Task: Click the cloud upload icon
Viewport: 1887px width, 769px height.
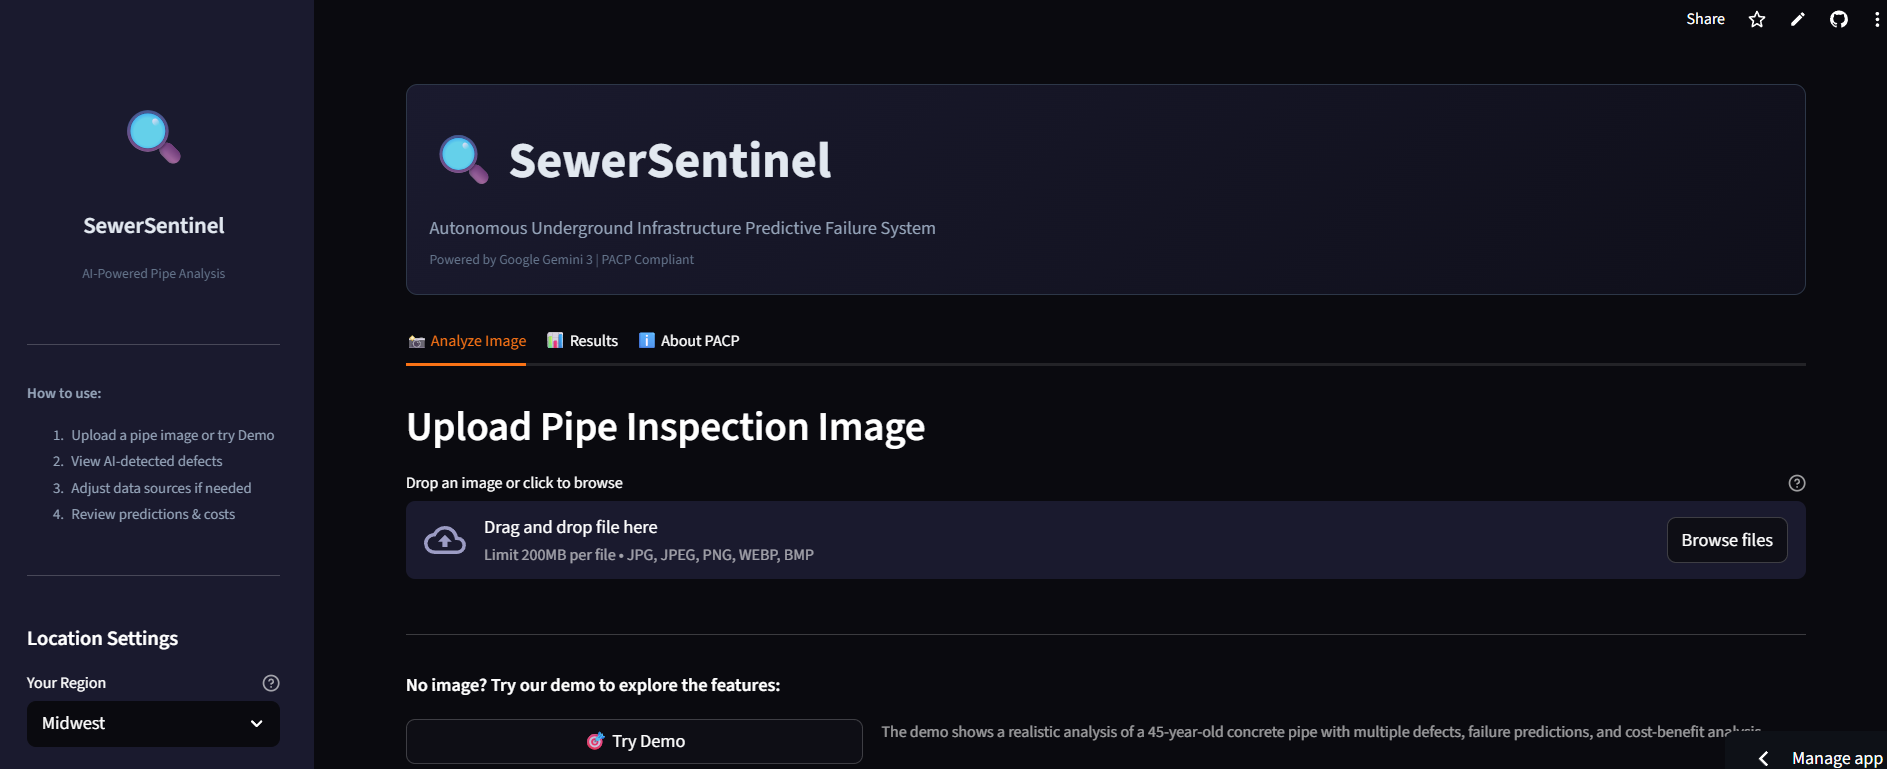Action: (x=445, y=540)
